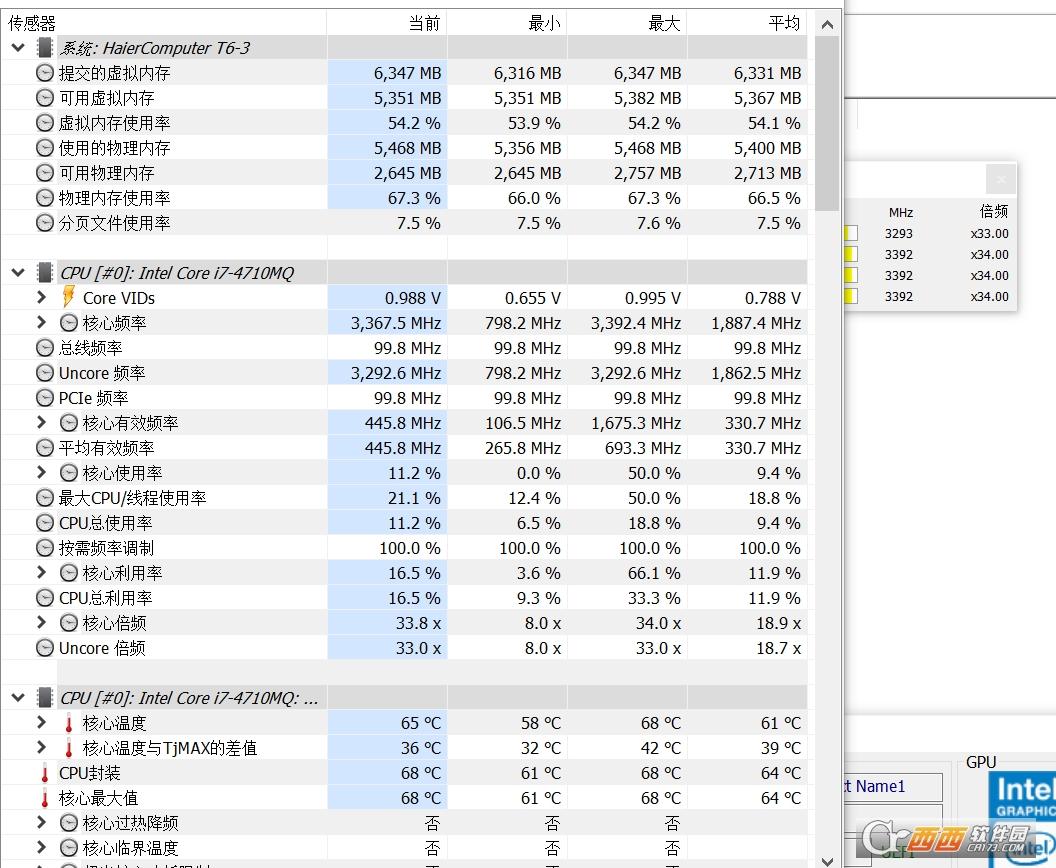Image resolution: width=1056 pixels, height=868 pixels.
Task: Expand the 核心使用率 row
Action: [42, 473]
